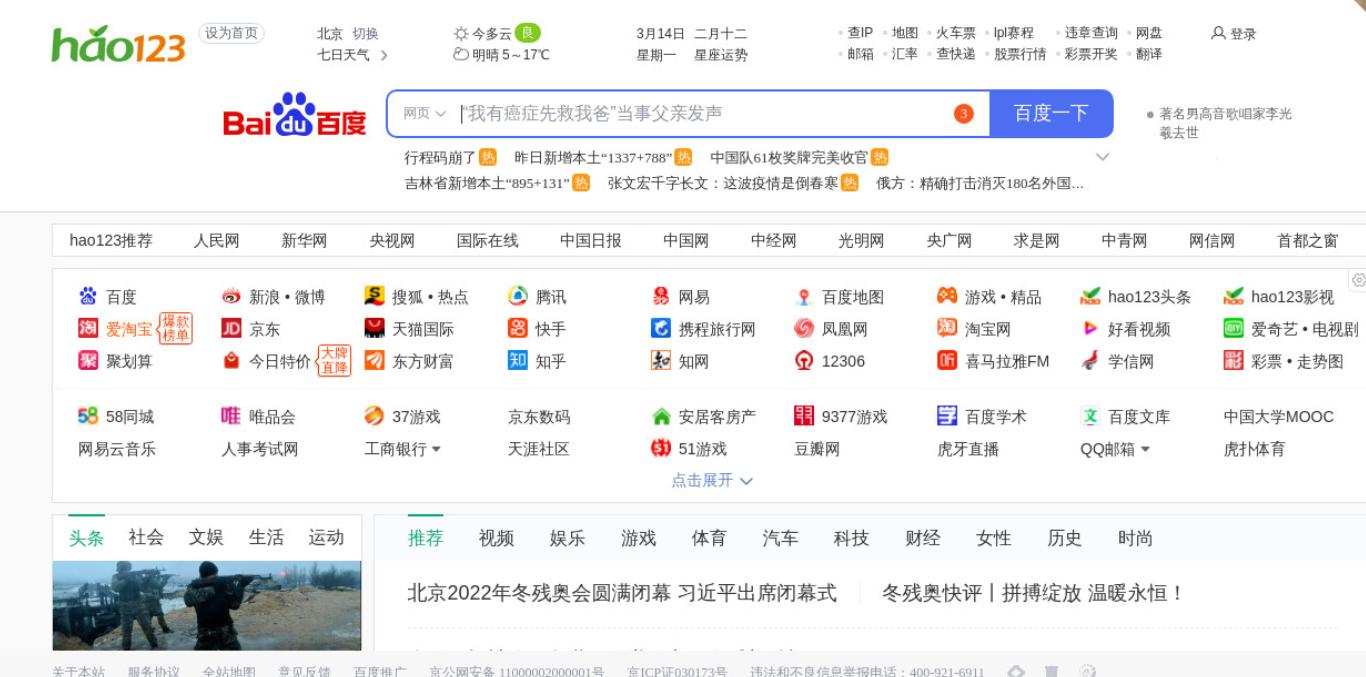The image size is (1366, 677).
Task: Switch to the 推荐 tab
Action: 425,539
